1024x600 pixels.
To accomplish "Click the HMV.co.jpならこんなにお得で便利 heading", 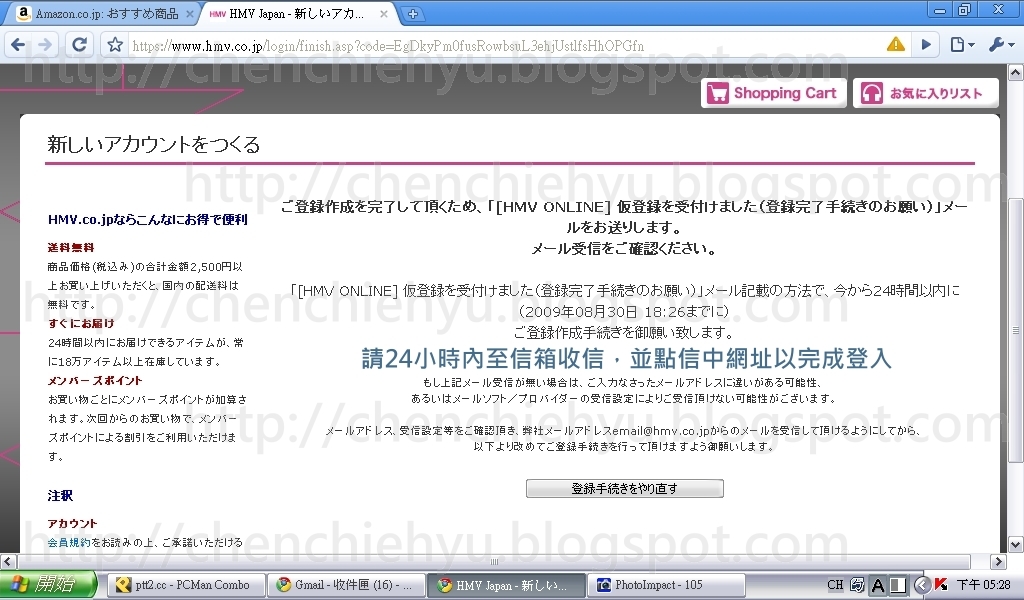I will (x=148, y=219).
